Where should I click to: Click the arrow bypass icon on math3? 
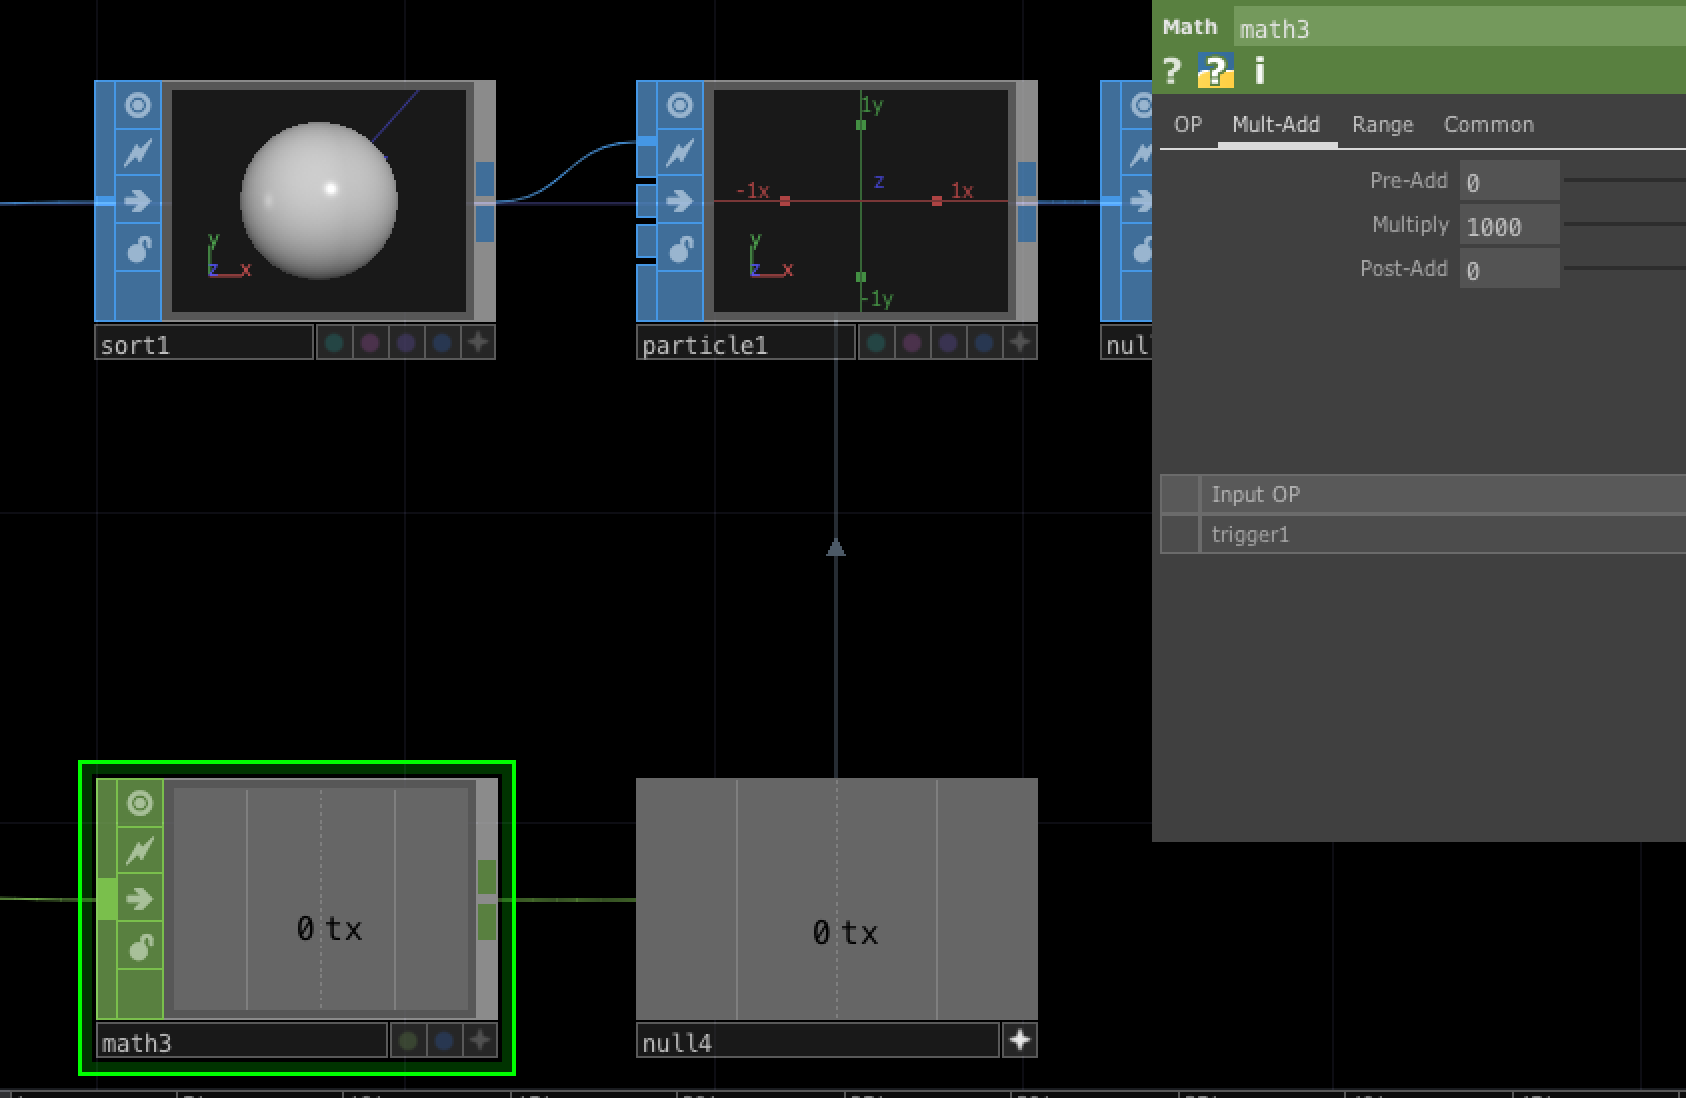pyautogui.click(x=140, y=899)
